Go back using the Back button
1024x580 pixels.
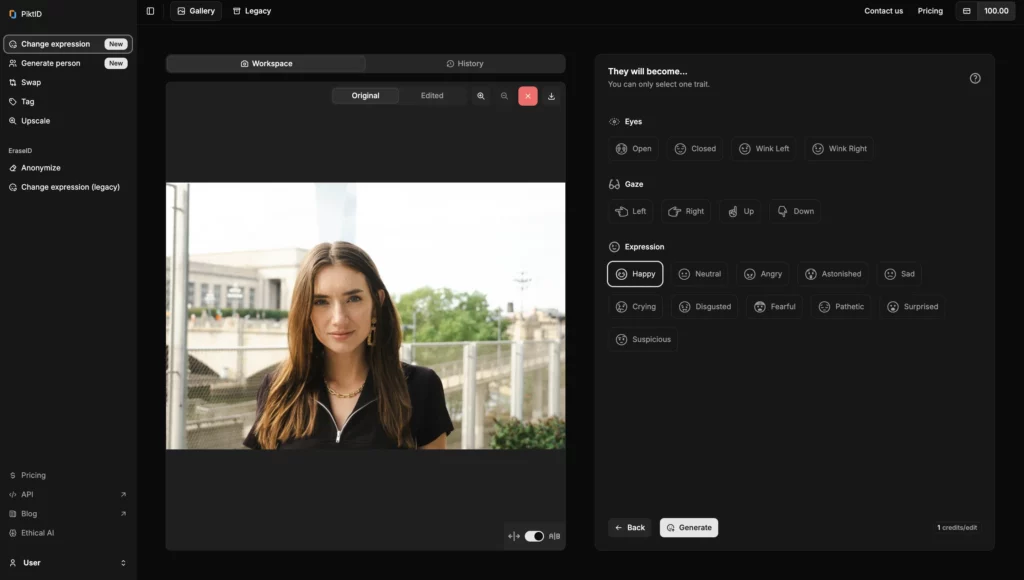pos(629,527)
